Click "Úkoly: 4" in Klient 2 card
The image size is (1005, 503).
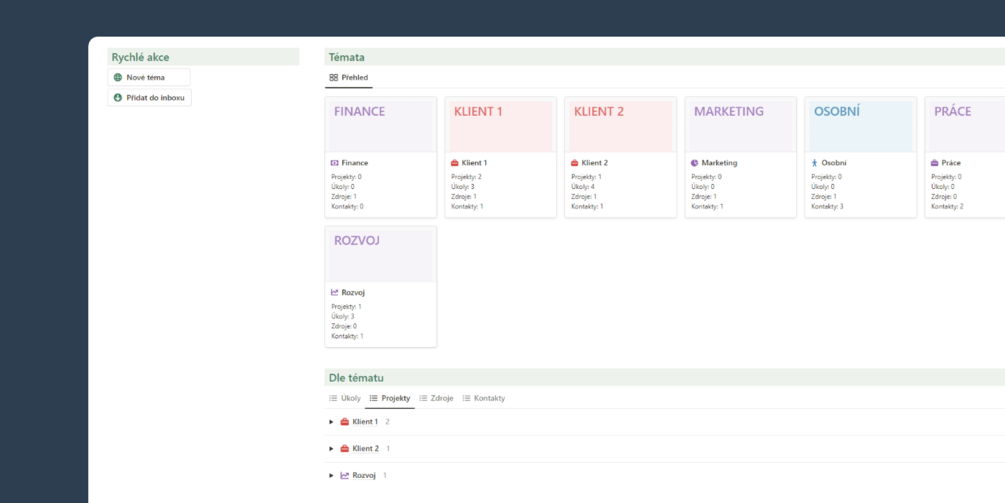point(583,186)
